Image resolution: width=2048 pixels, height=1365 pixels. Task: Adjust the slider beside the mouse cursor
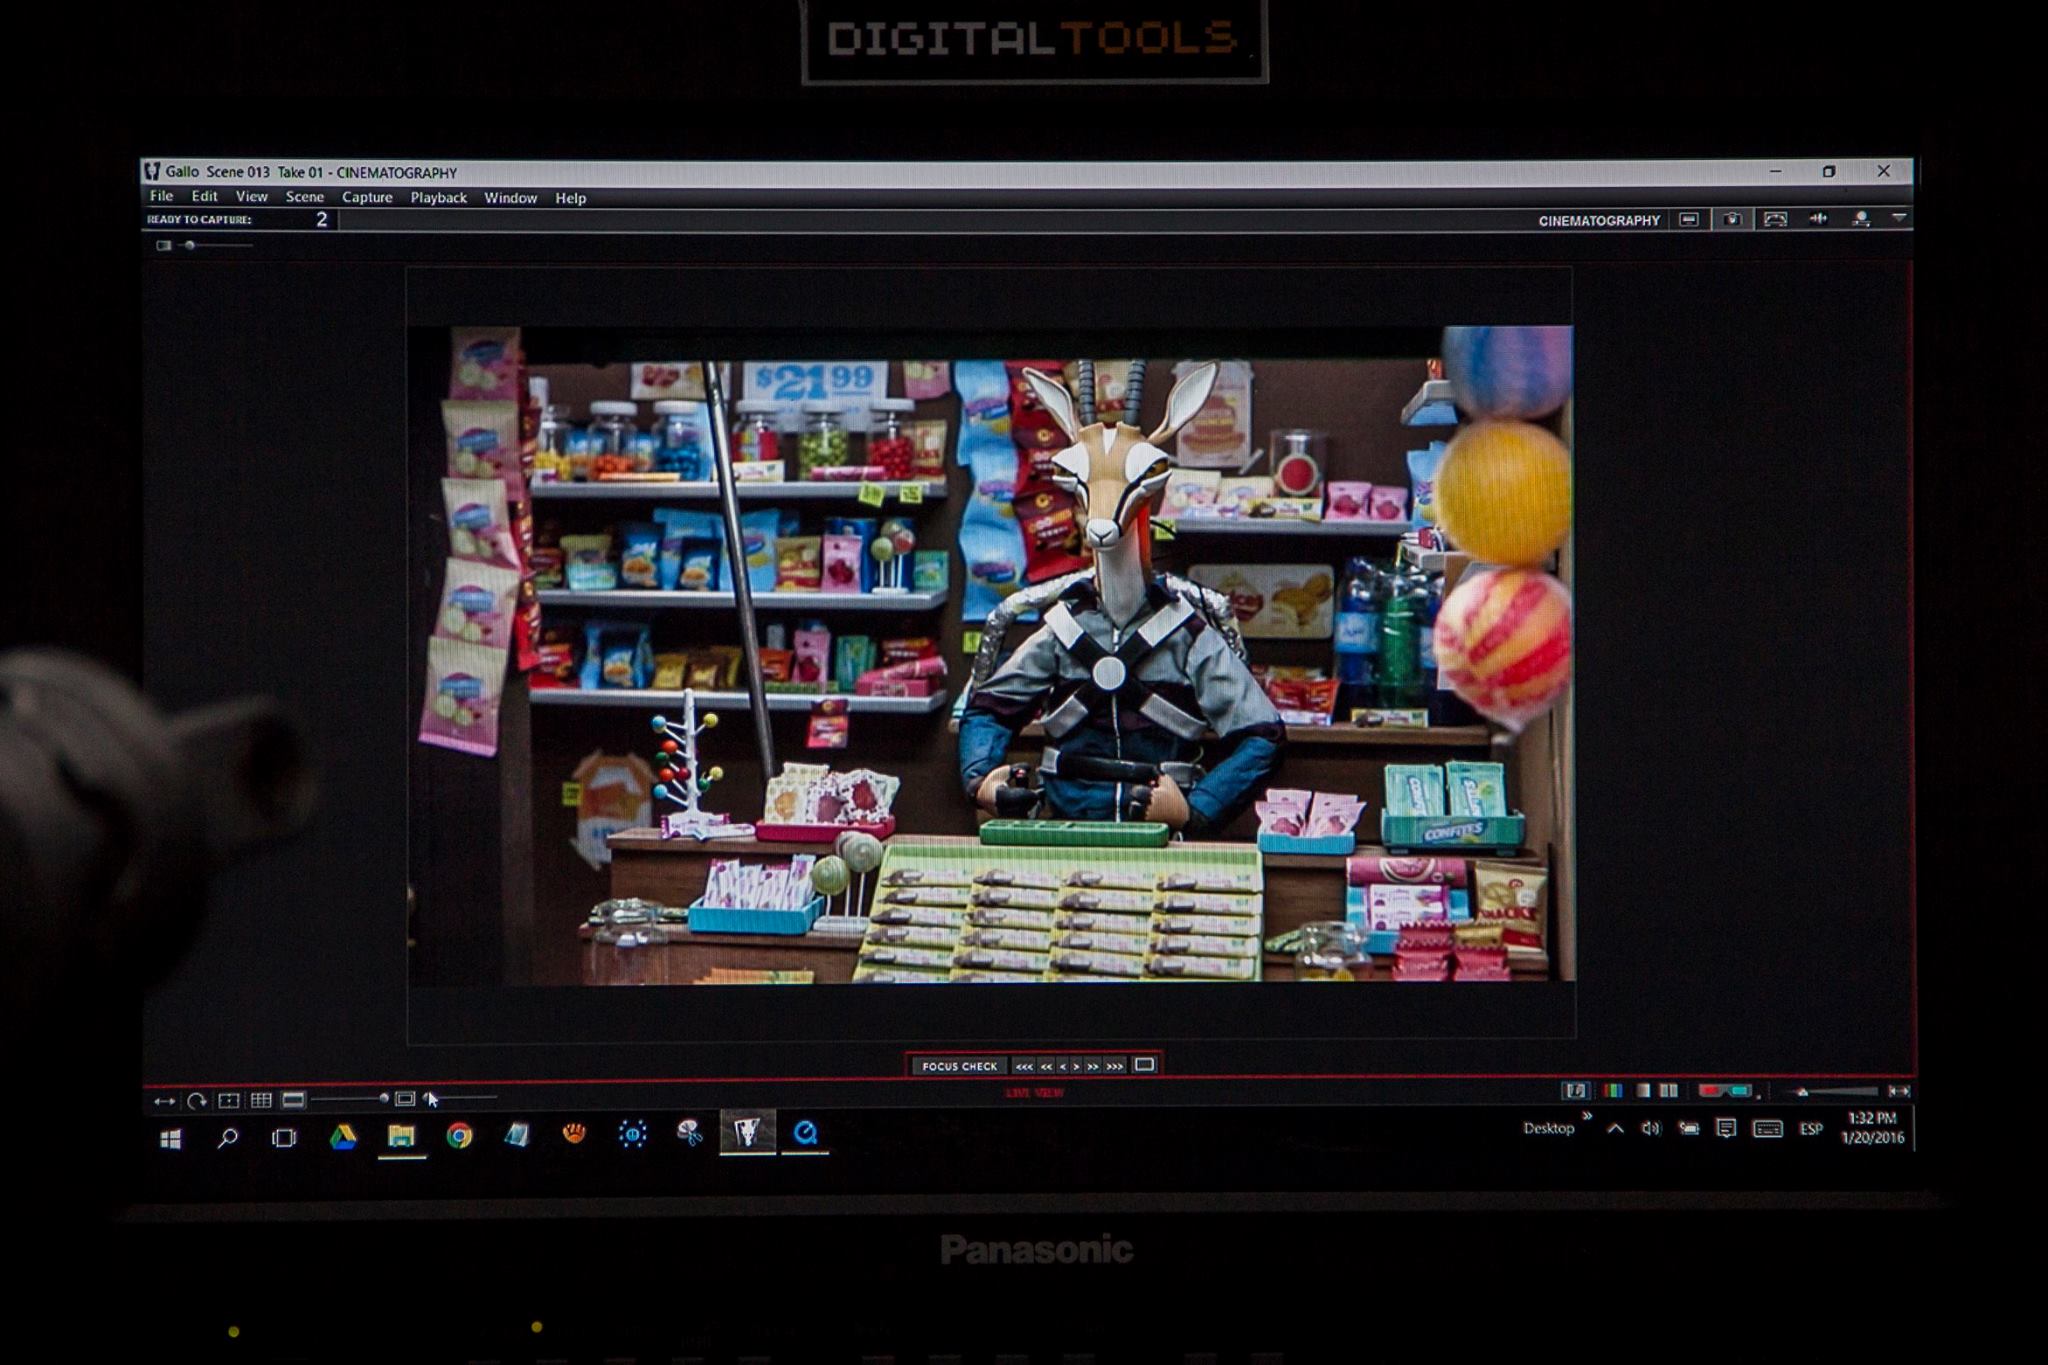point(461,1098)
